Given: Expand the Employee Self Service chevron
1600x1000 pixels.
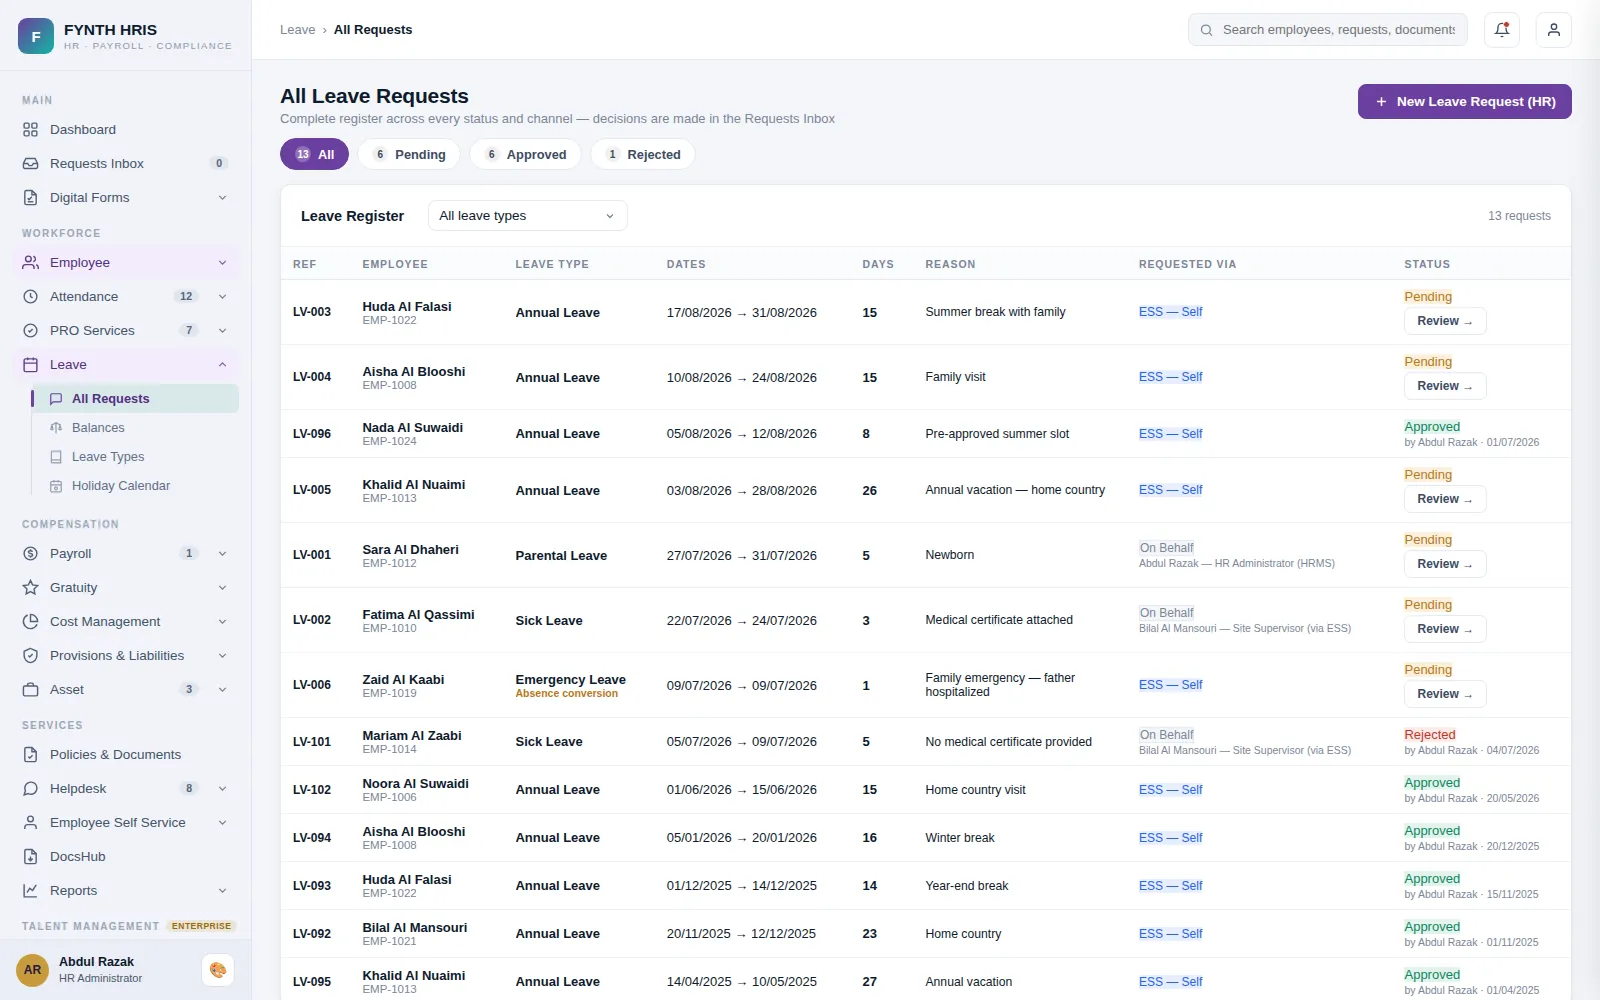Looking at the screenshot, I should tap(222, 823).
